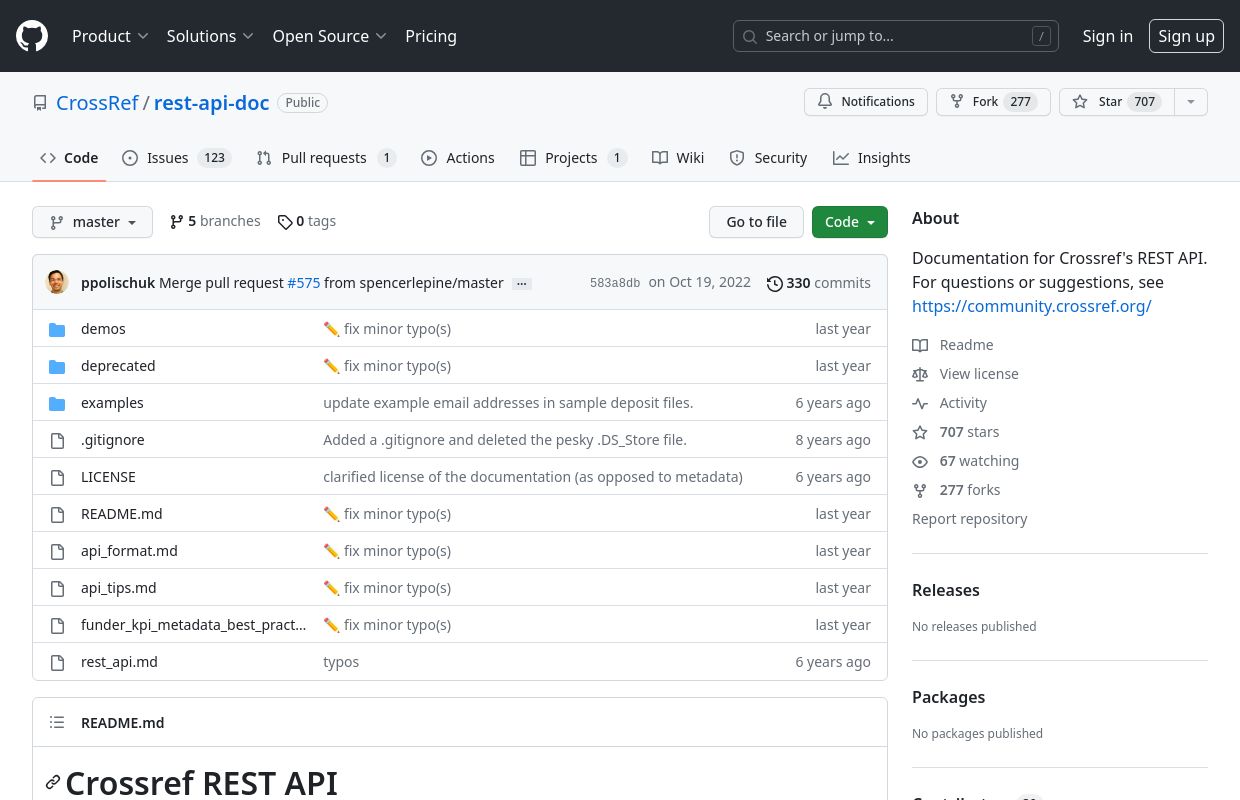Click the GitHub logo icon

[32, 36]
